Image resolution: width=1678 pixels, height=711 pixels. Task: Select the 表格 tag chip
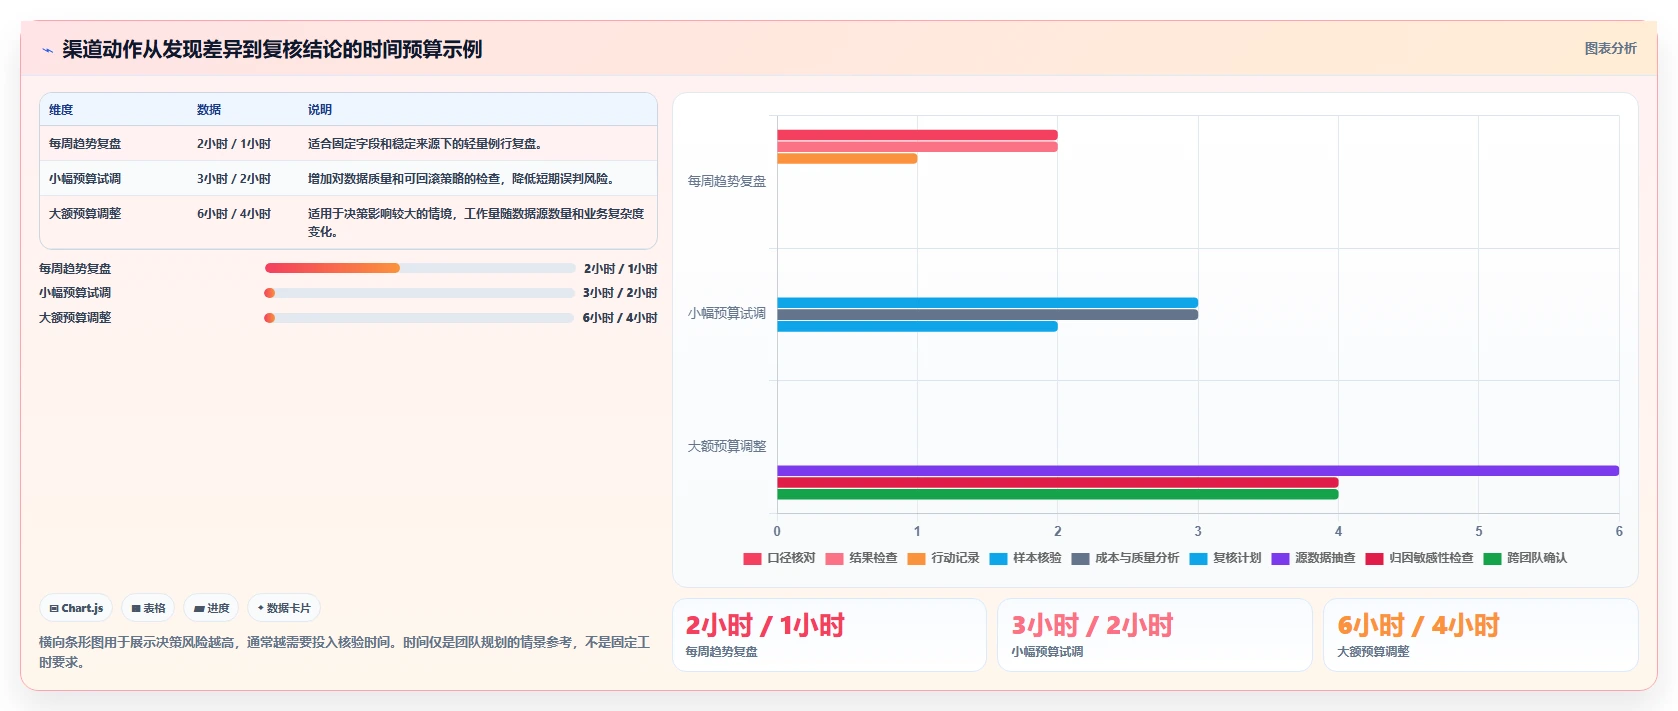[x=148, y=608]
